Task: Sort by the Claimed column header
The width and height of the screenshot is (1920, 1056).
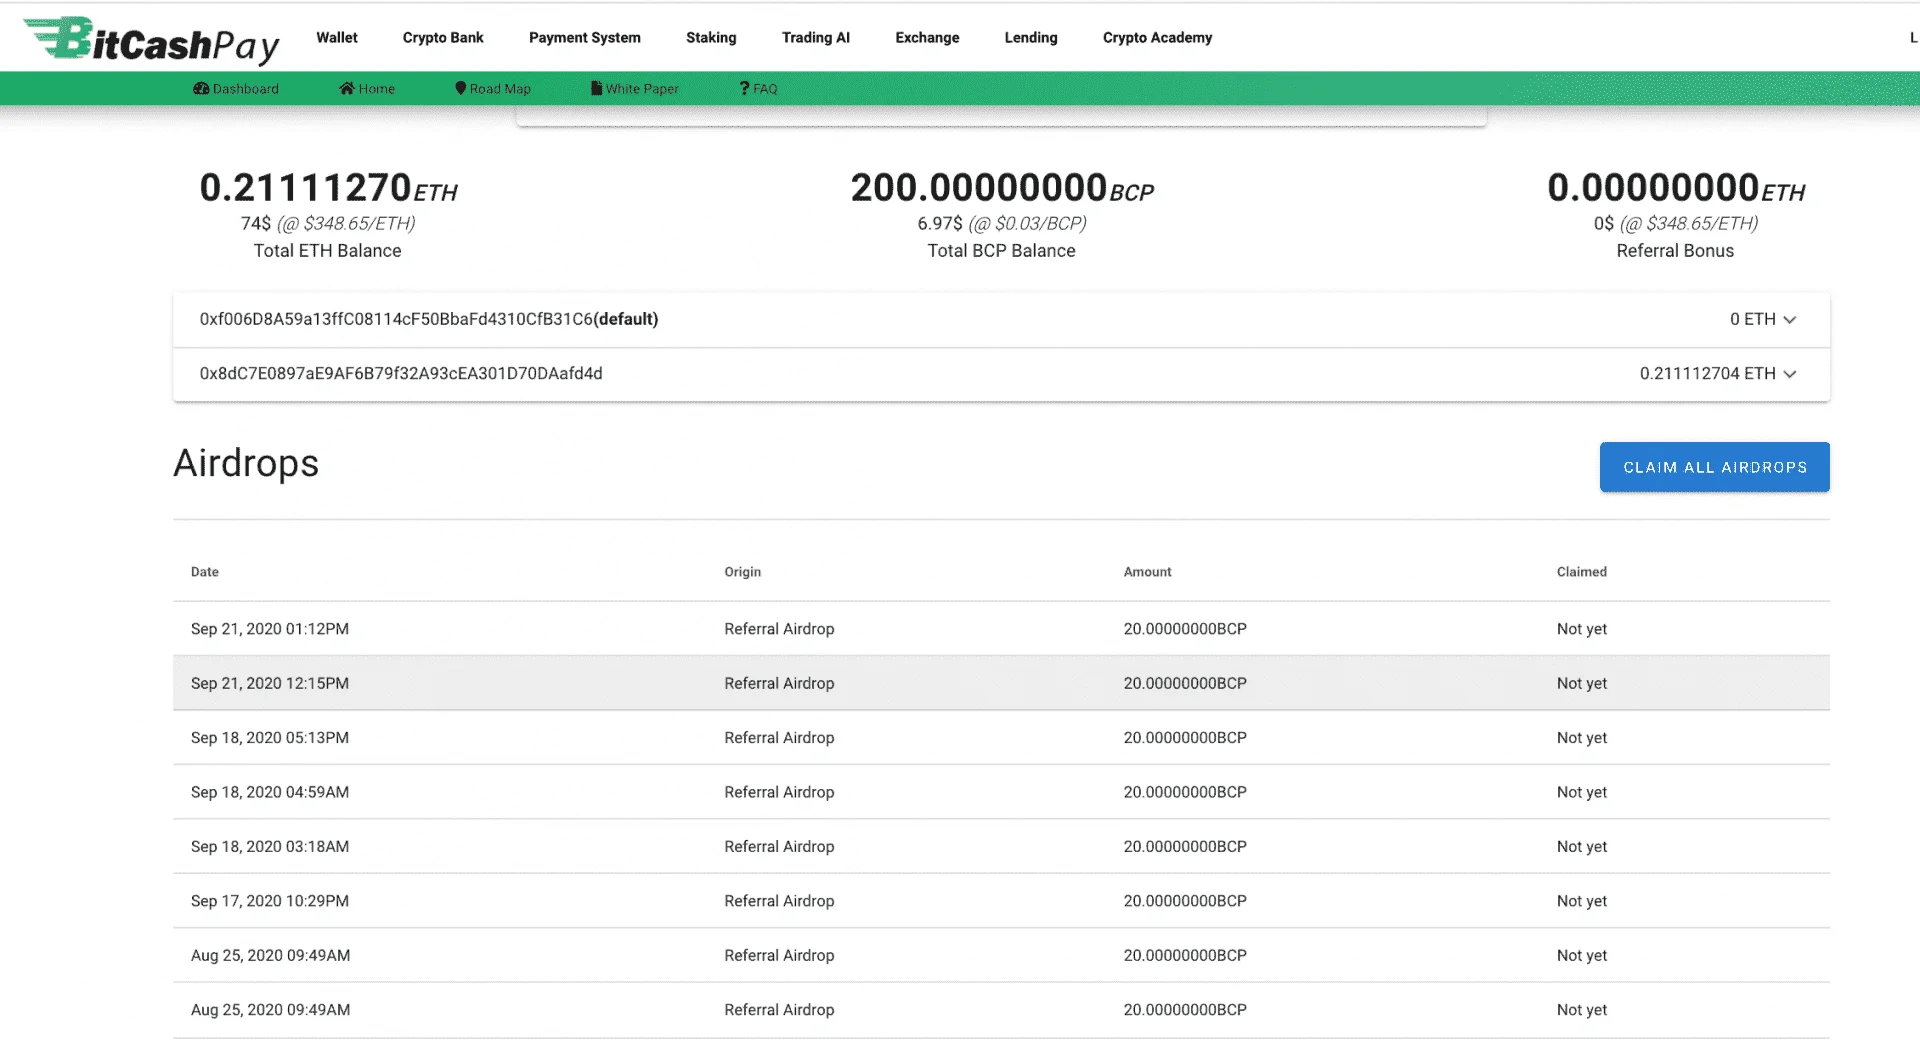Action: 1582,572
